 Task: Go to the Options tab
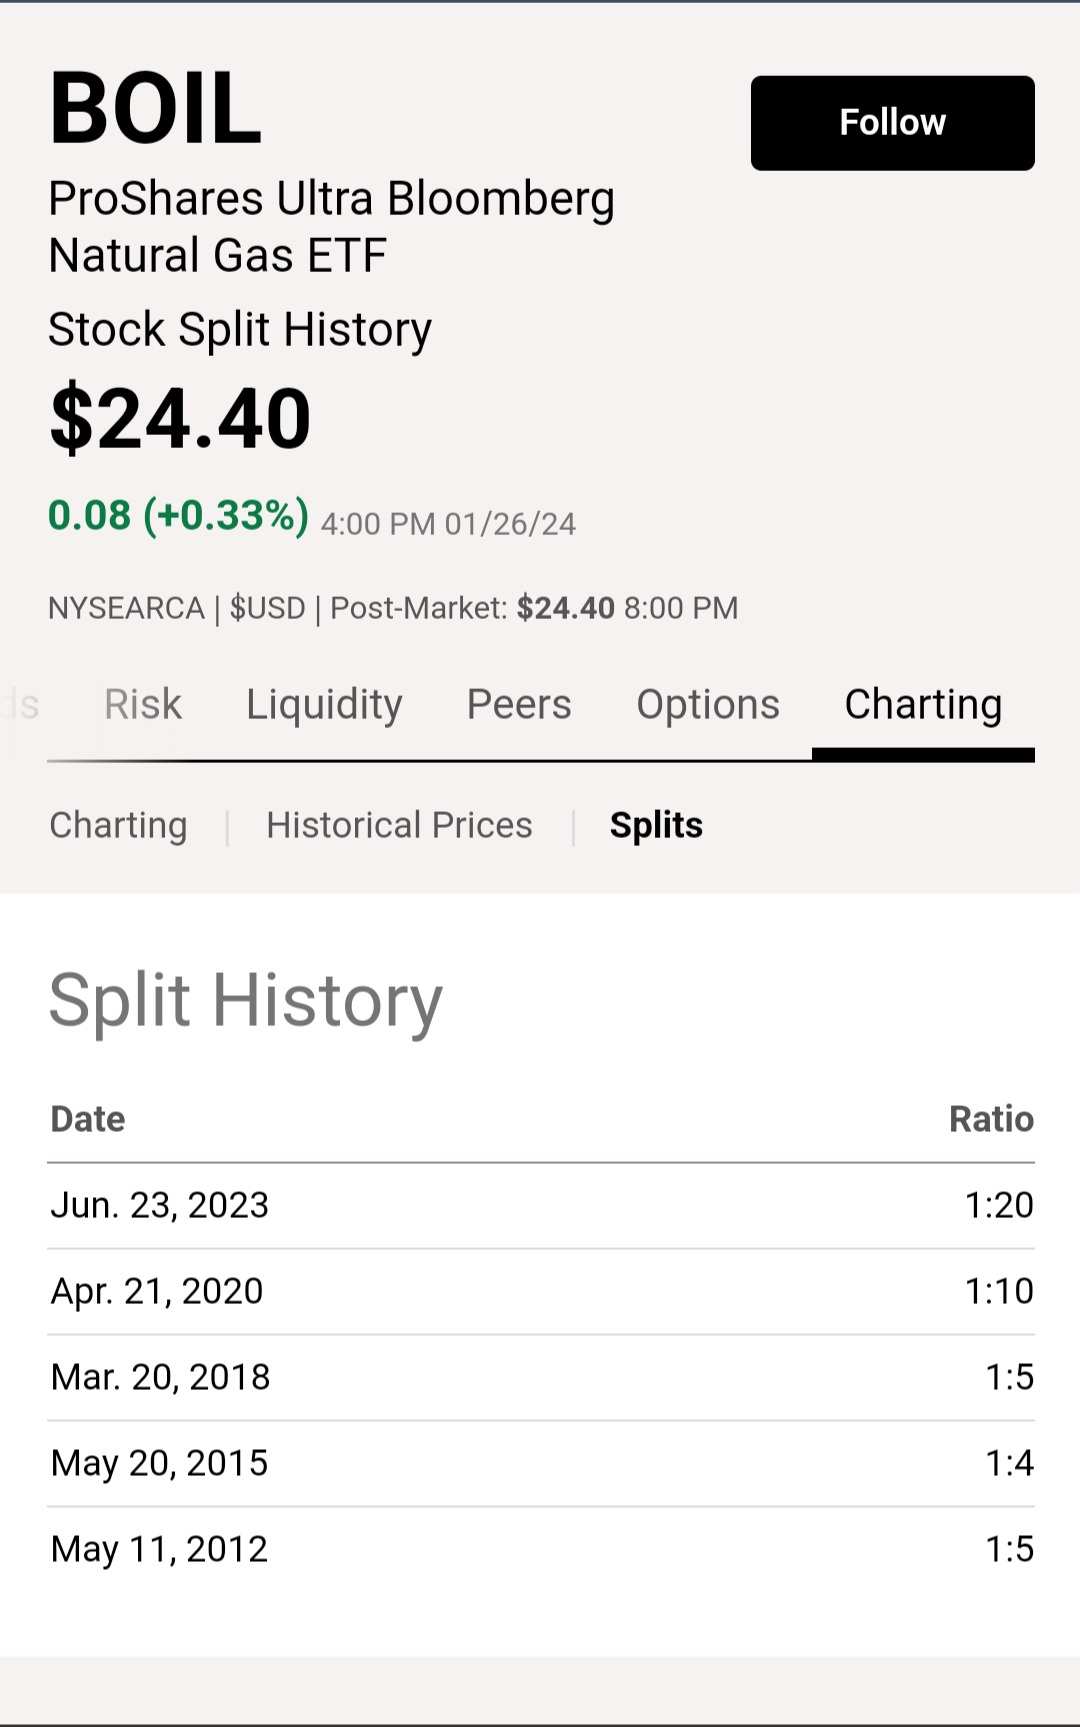click(708, 705)
